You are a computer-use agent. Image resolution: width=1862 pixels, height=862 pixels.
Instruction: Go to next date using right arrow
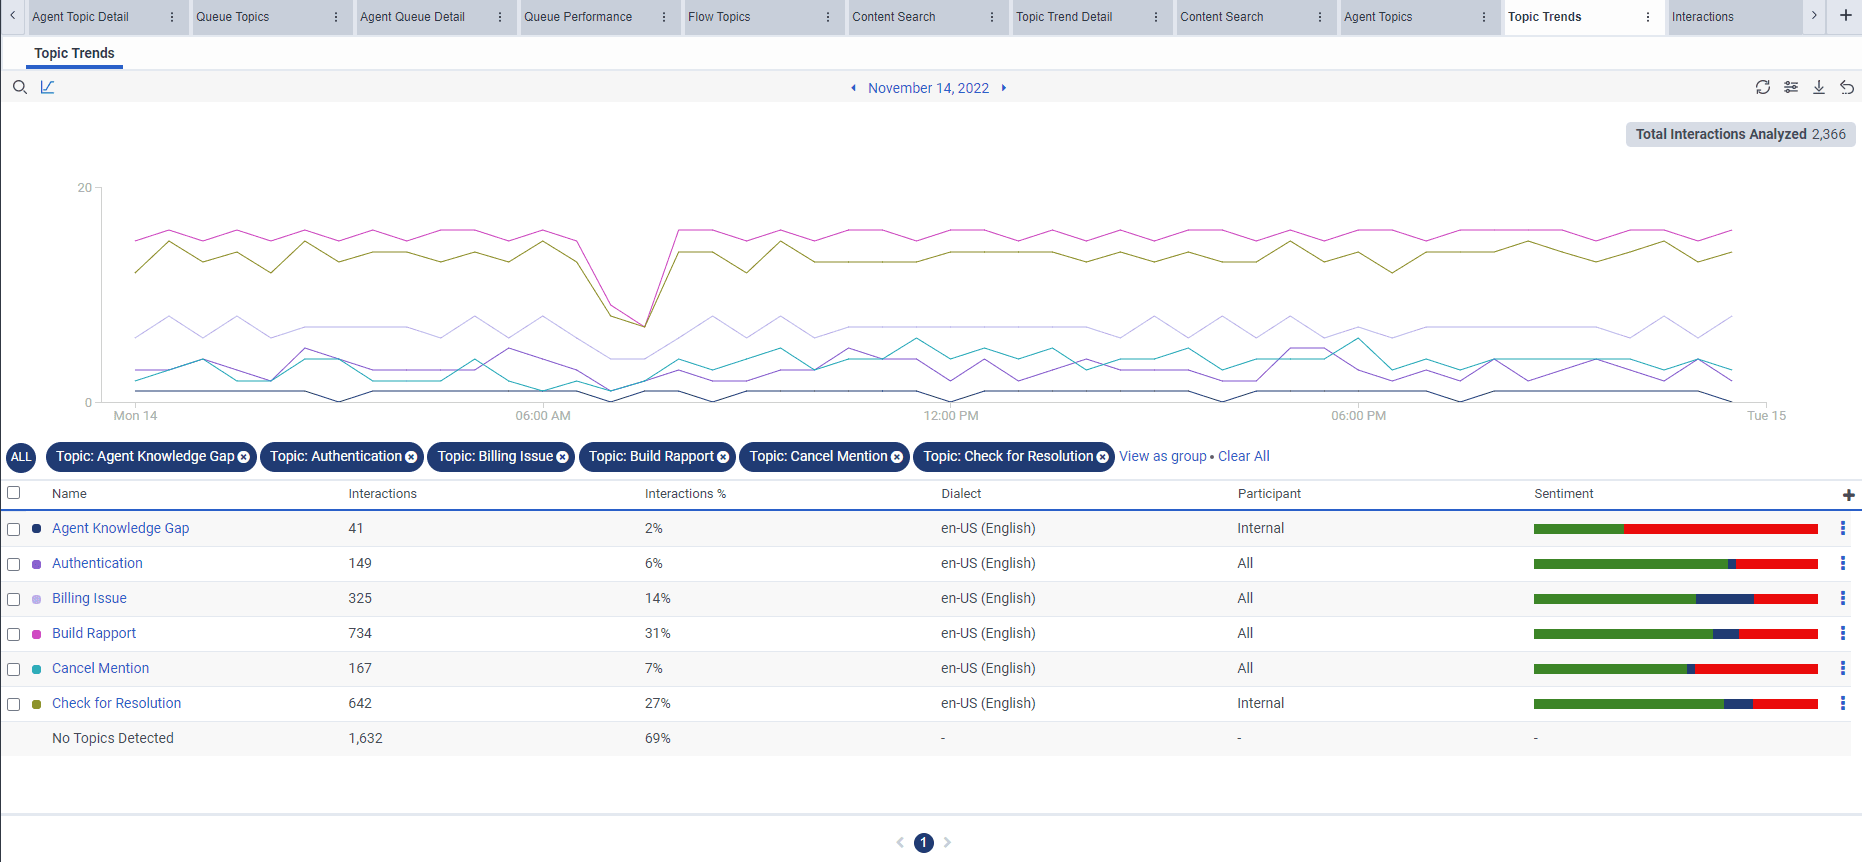point(1003,88)
